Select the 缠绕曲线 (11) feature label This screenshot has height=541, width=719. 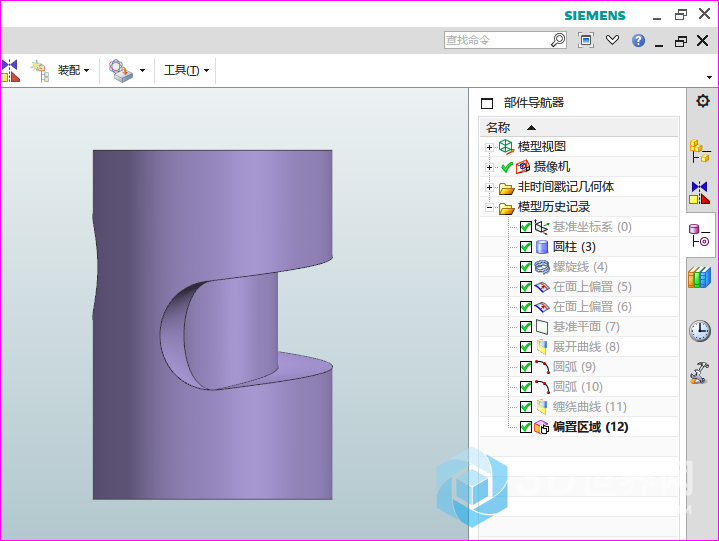pos(590,407)
